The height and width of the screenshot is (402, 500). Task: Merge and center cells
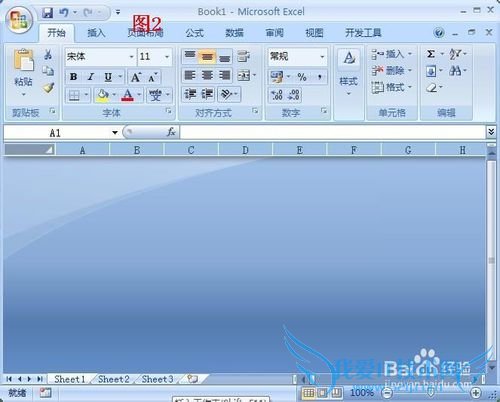[x=244, y=76]
